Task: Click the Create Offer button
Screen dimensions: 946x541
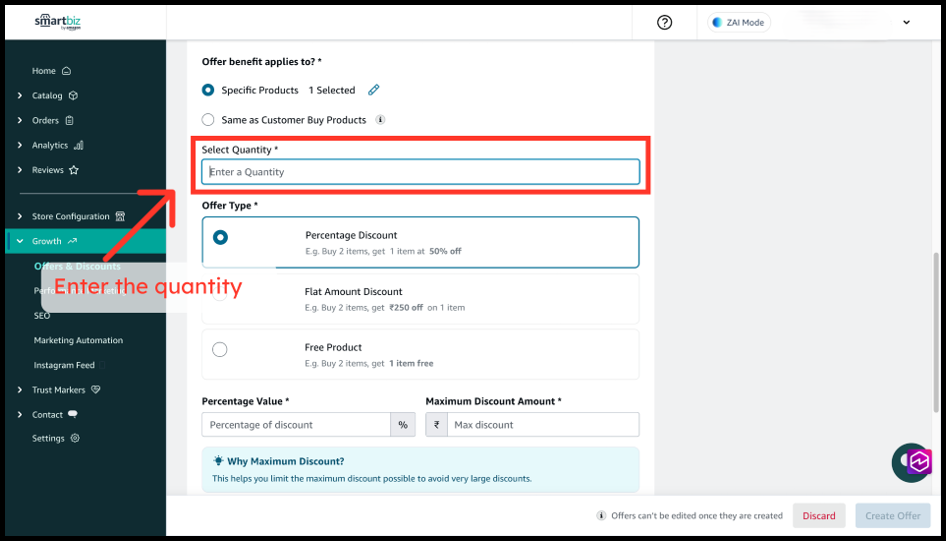Action: (892, 516)
